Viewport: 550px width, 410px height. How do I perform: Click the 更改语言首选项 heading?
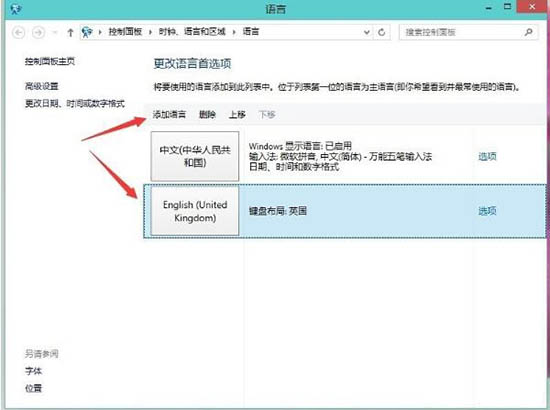tap(192, 63)
